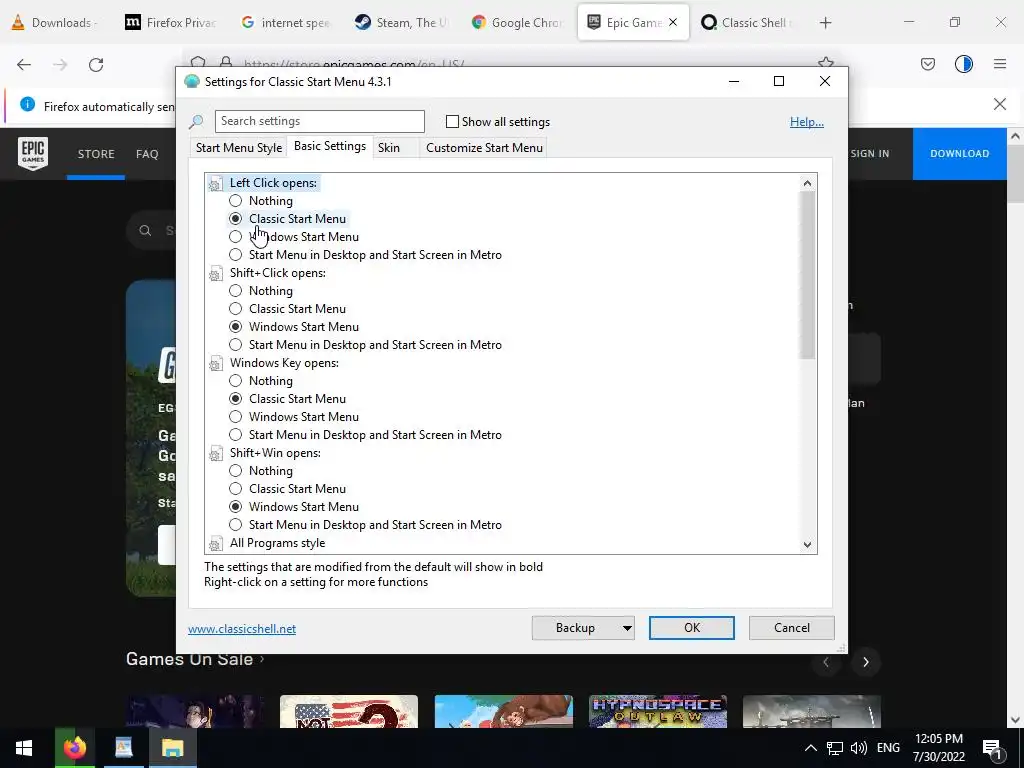The width and height of the screenshot is (1024, 768).
Task: Open the Backup dropdown arrow
Action: [626, 628]
